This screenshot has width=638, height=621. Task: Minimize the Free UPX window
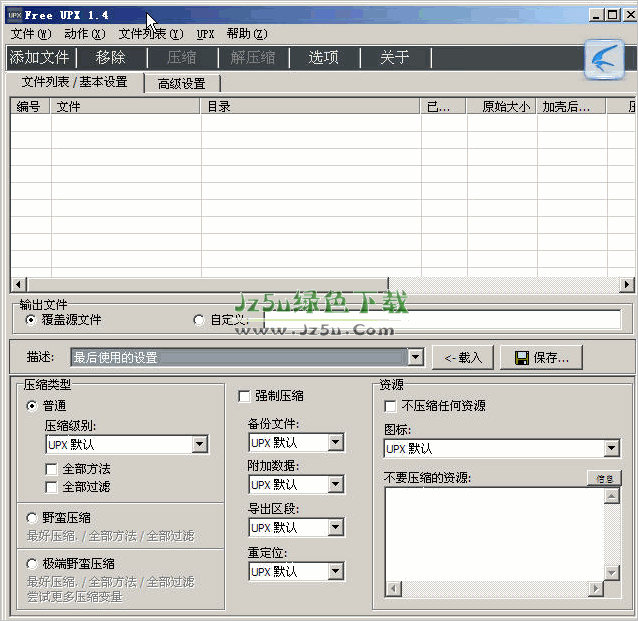[596, 15]
